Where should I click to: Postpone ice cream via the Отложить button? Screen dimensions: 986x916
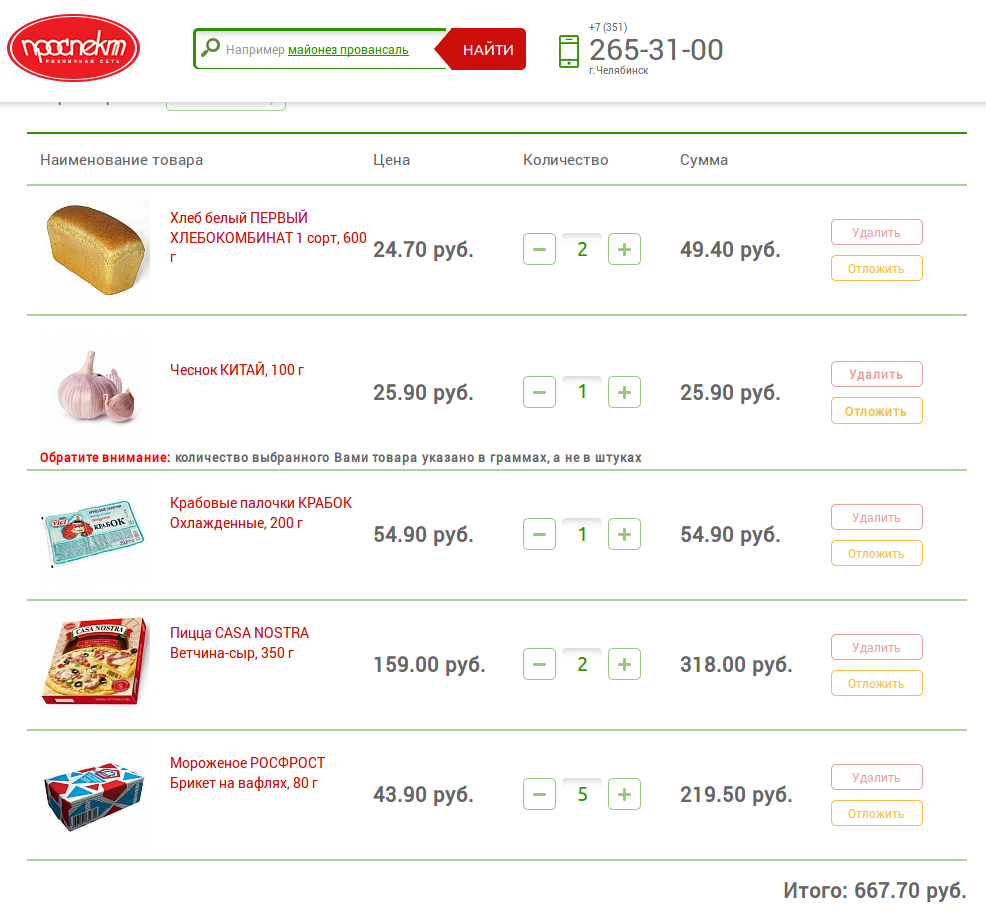(x=877, y=813)
